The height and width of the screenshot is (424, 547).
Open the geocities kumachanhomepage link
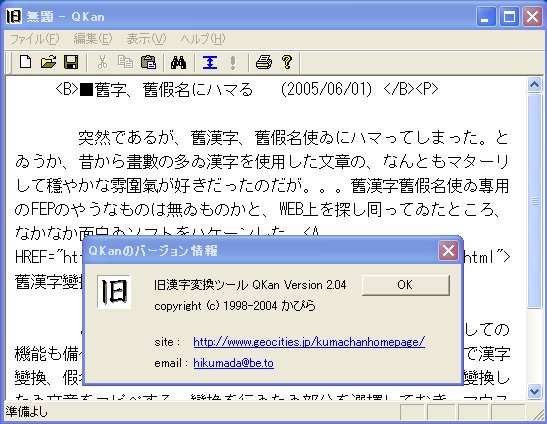coord(309,342)
